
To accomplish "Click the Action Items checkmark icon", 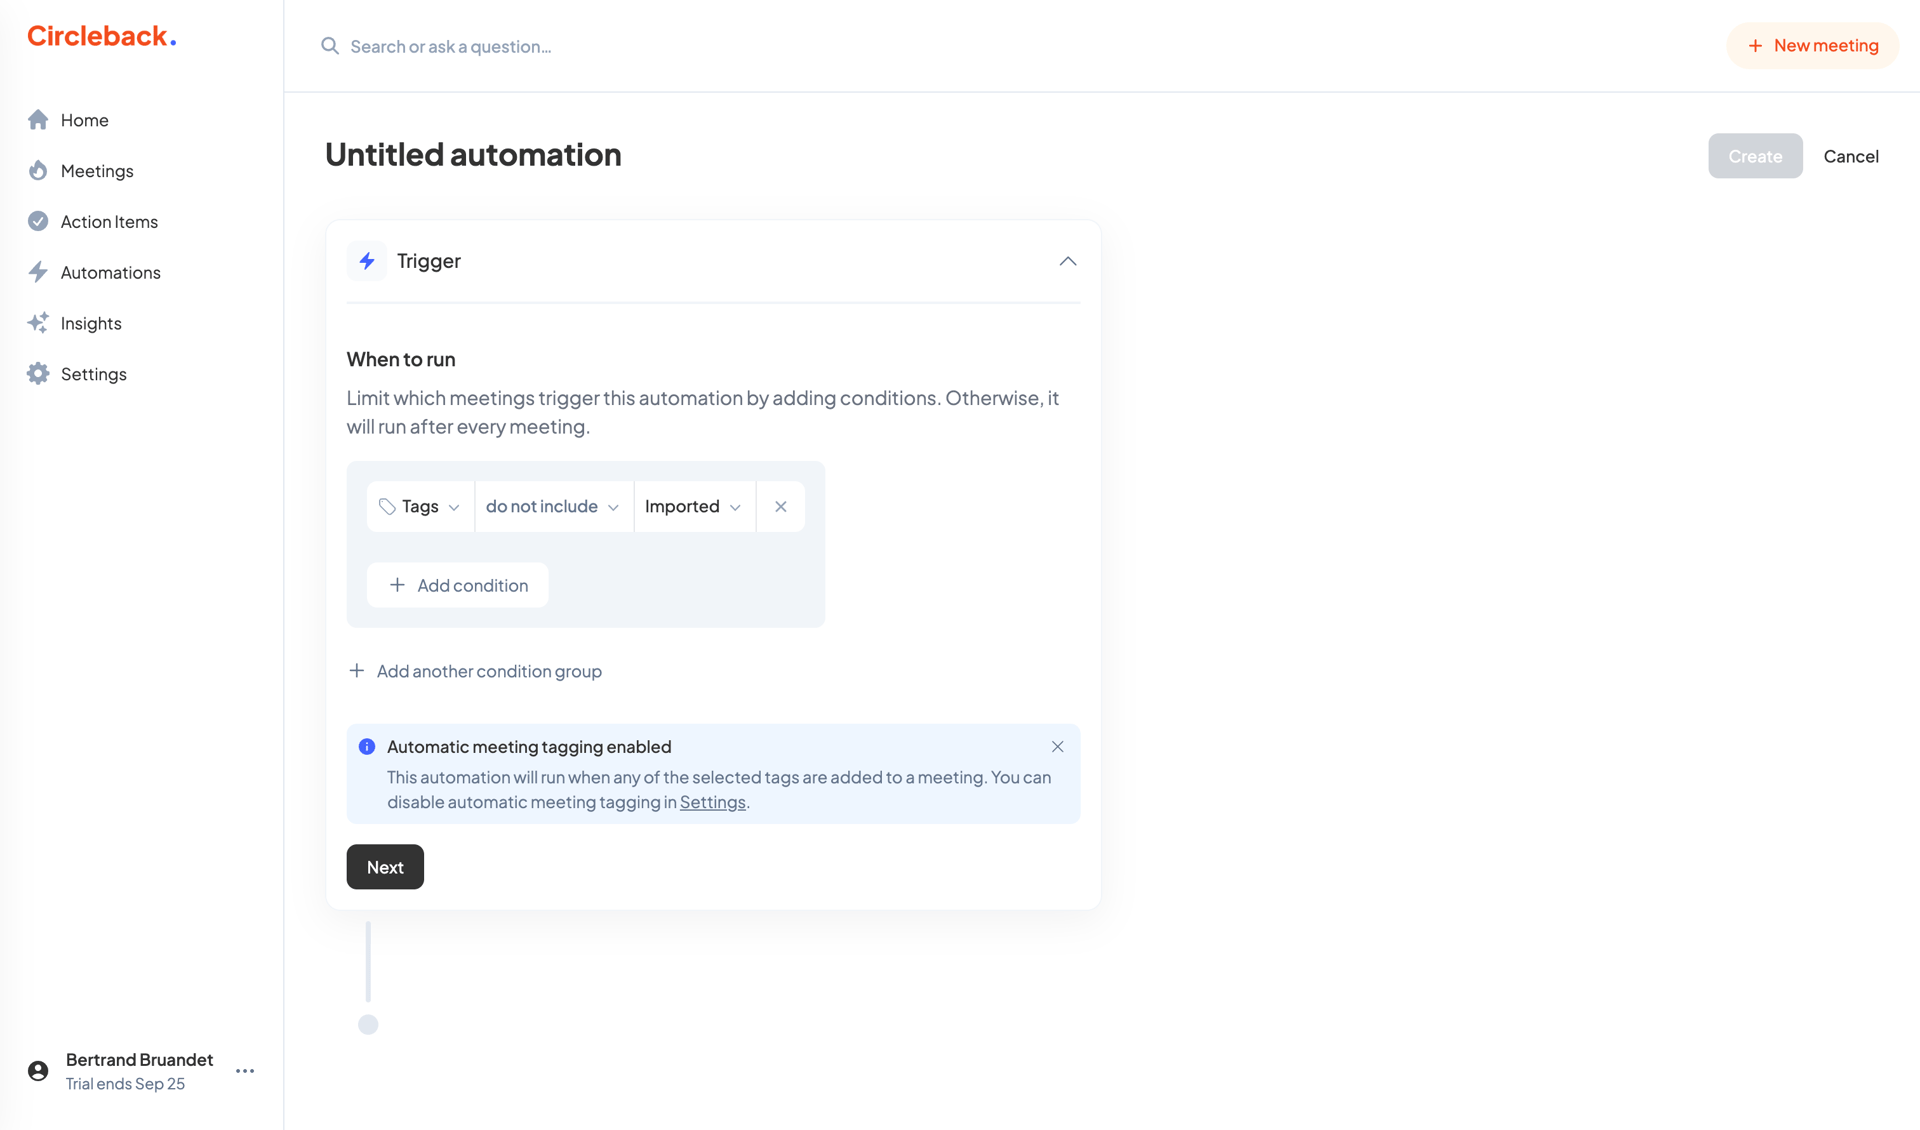I will [38, 221].
